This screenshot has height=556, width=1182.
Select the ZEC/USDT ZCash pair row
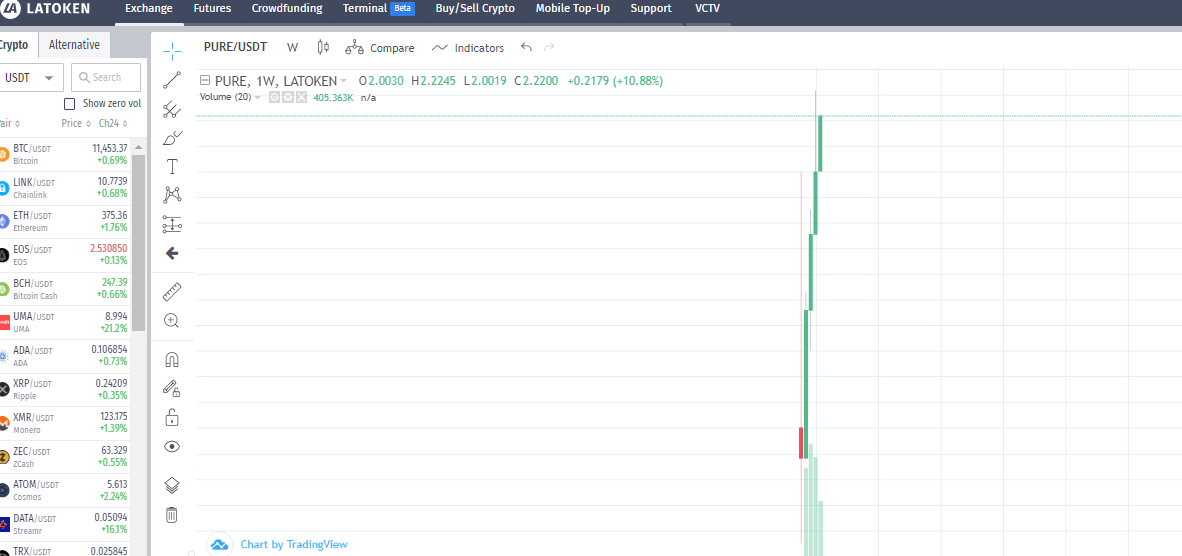coord(65,457)
